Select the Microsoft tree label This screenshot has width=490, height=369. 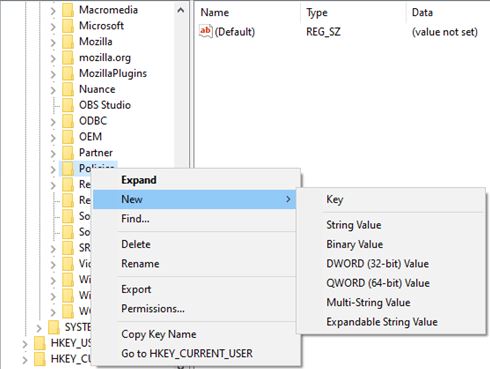(x=101, y=26)
